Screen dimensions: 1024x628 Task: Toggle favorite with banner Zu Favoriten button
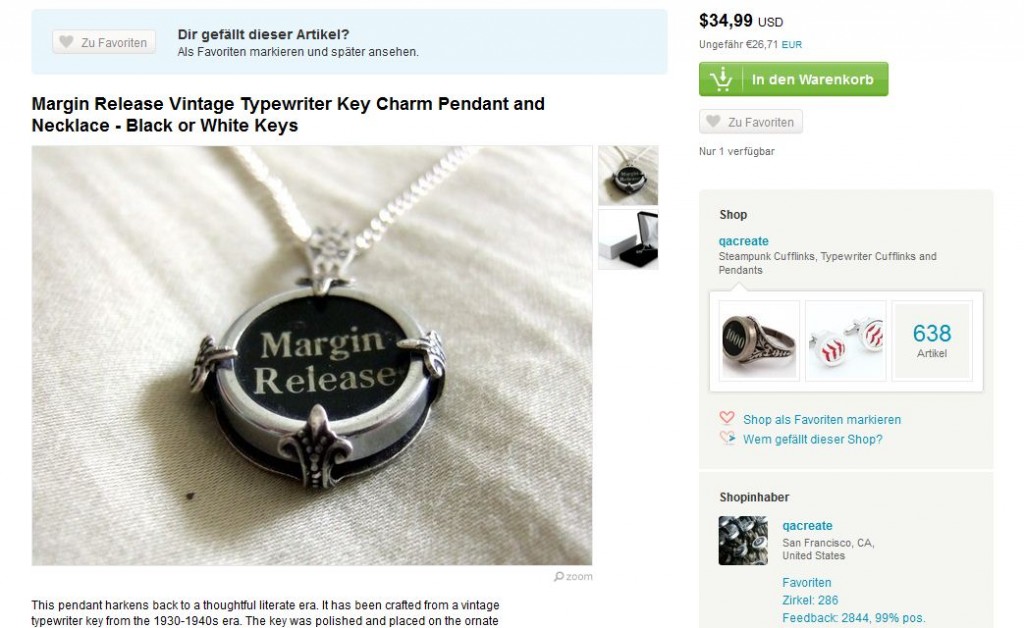coord(104,42)
